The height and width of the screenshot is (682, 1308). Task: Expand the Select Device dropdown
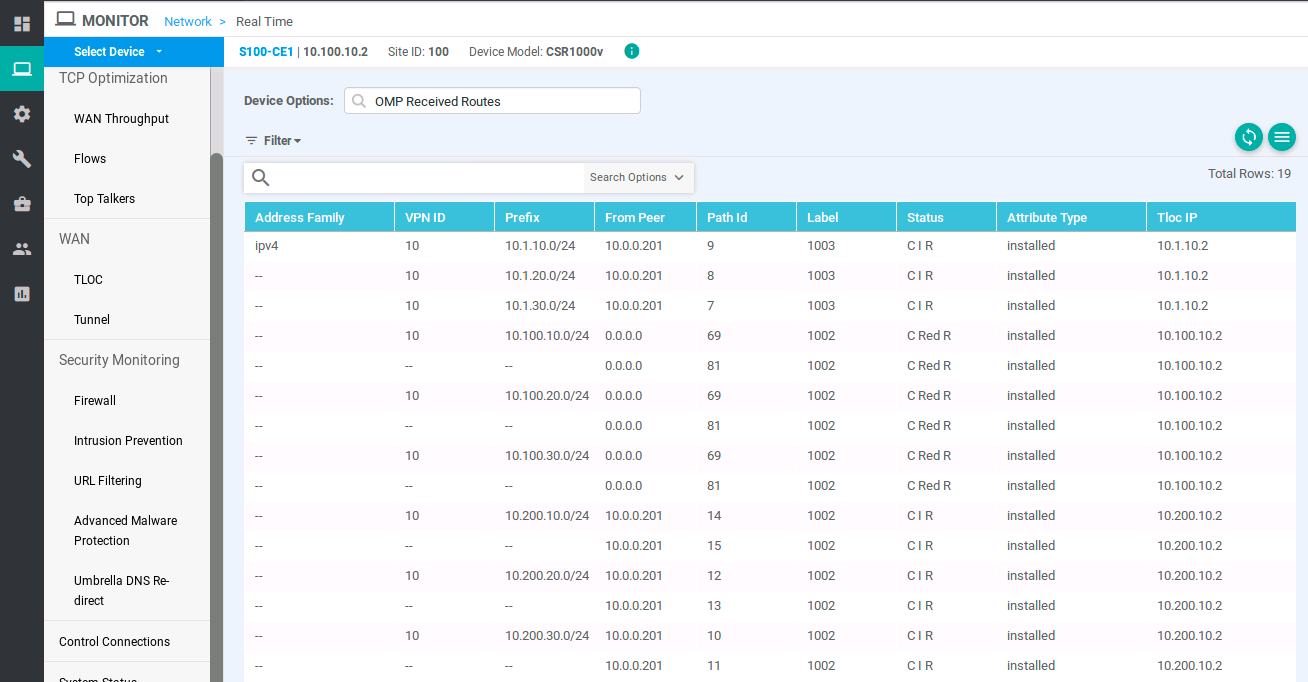[118, 52]
